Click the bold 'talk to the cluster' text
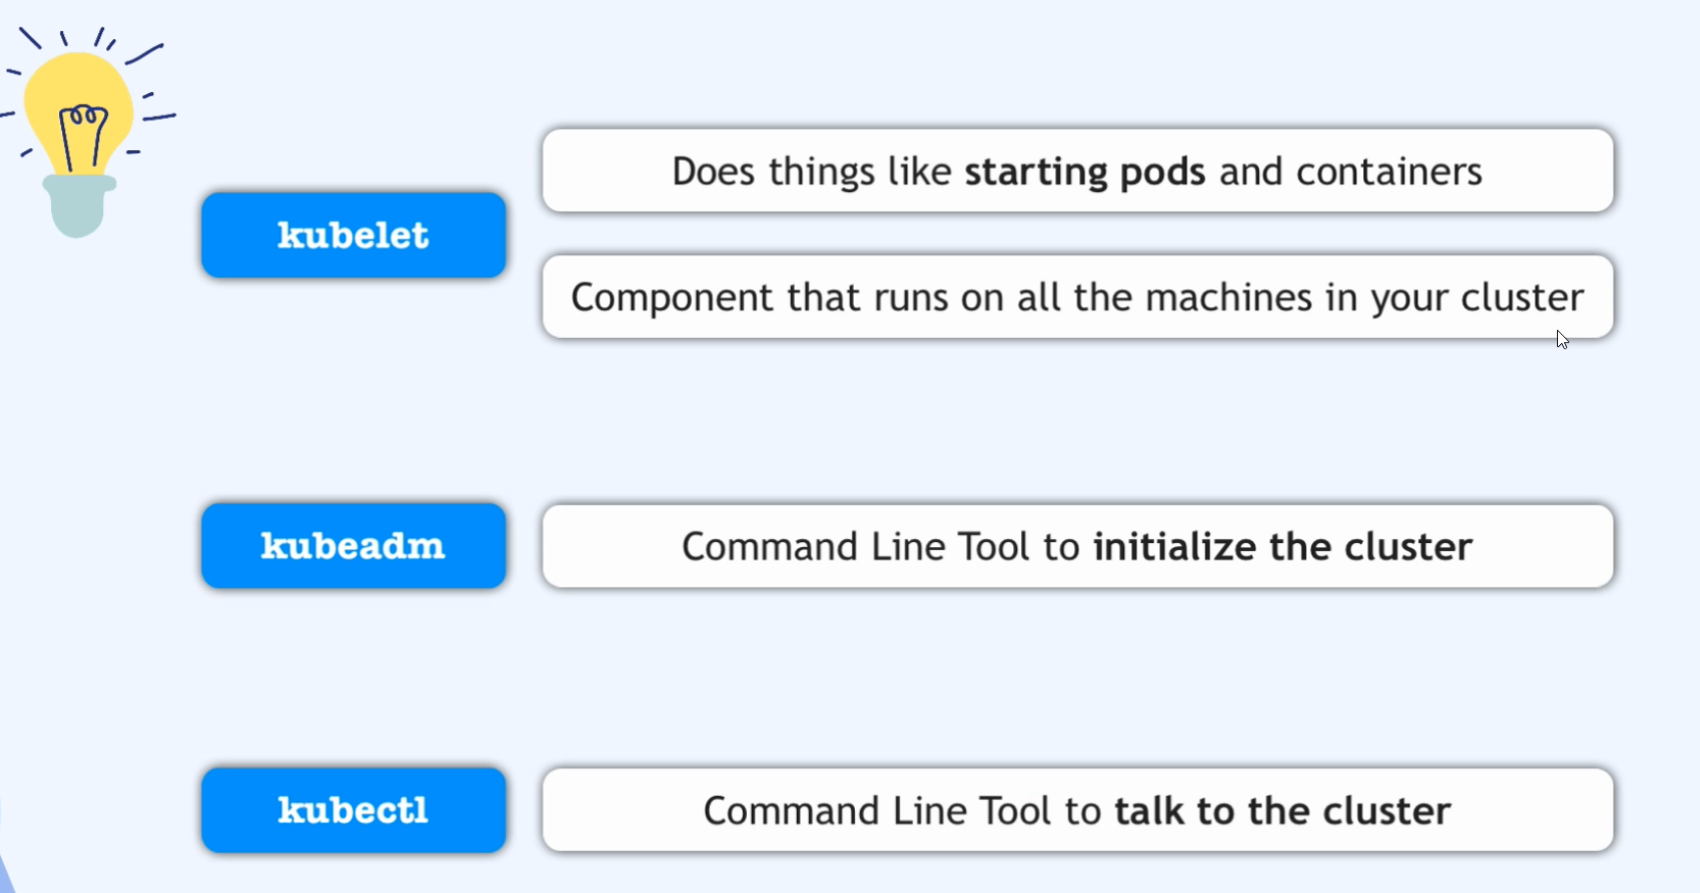This screenshot has width=1700, height=893. tap(1283, 811)
